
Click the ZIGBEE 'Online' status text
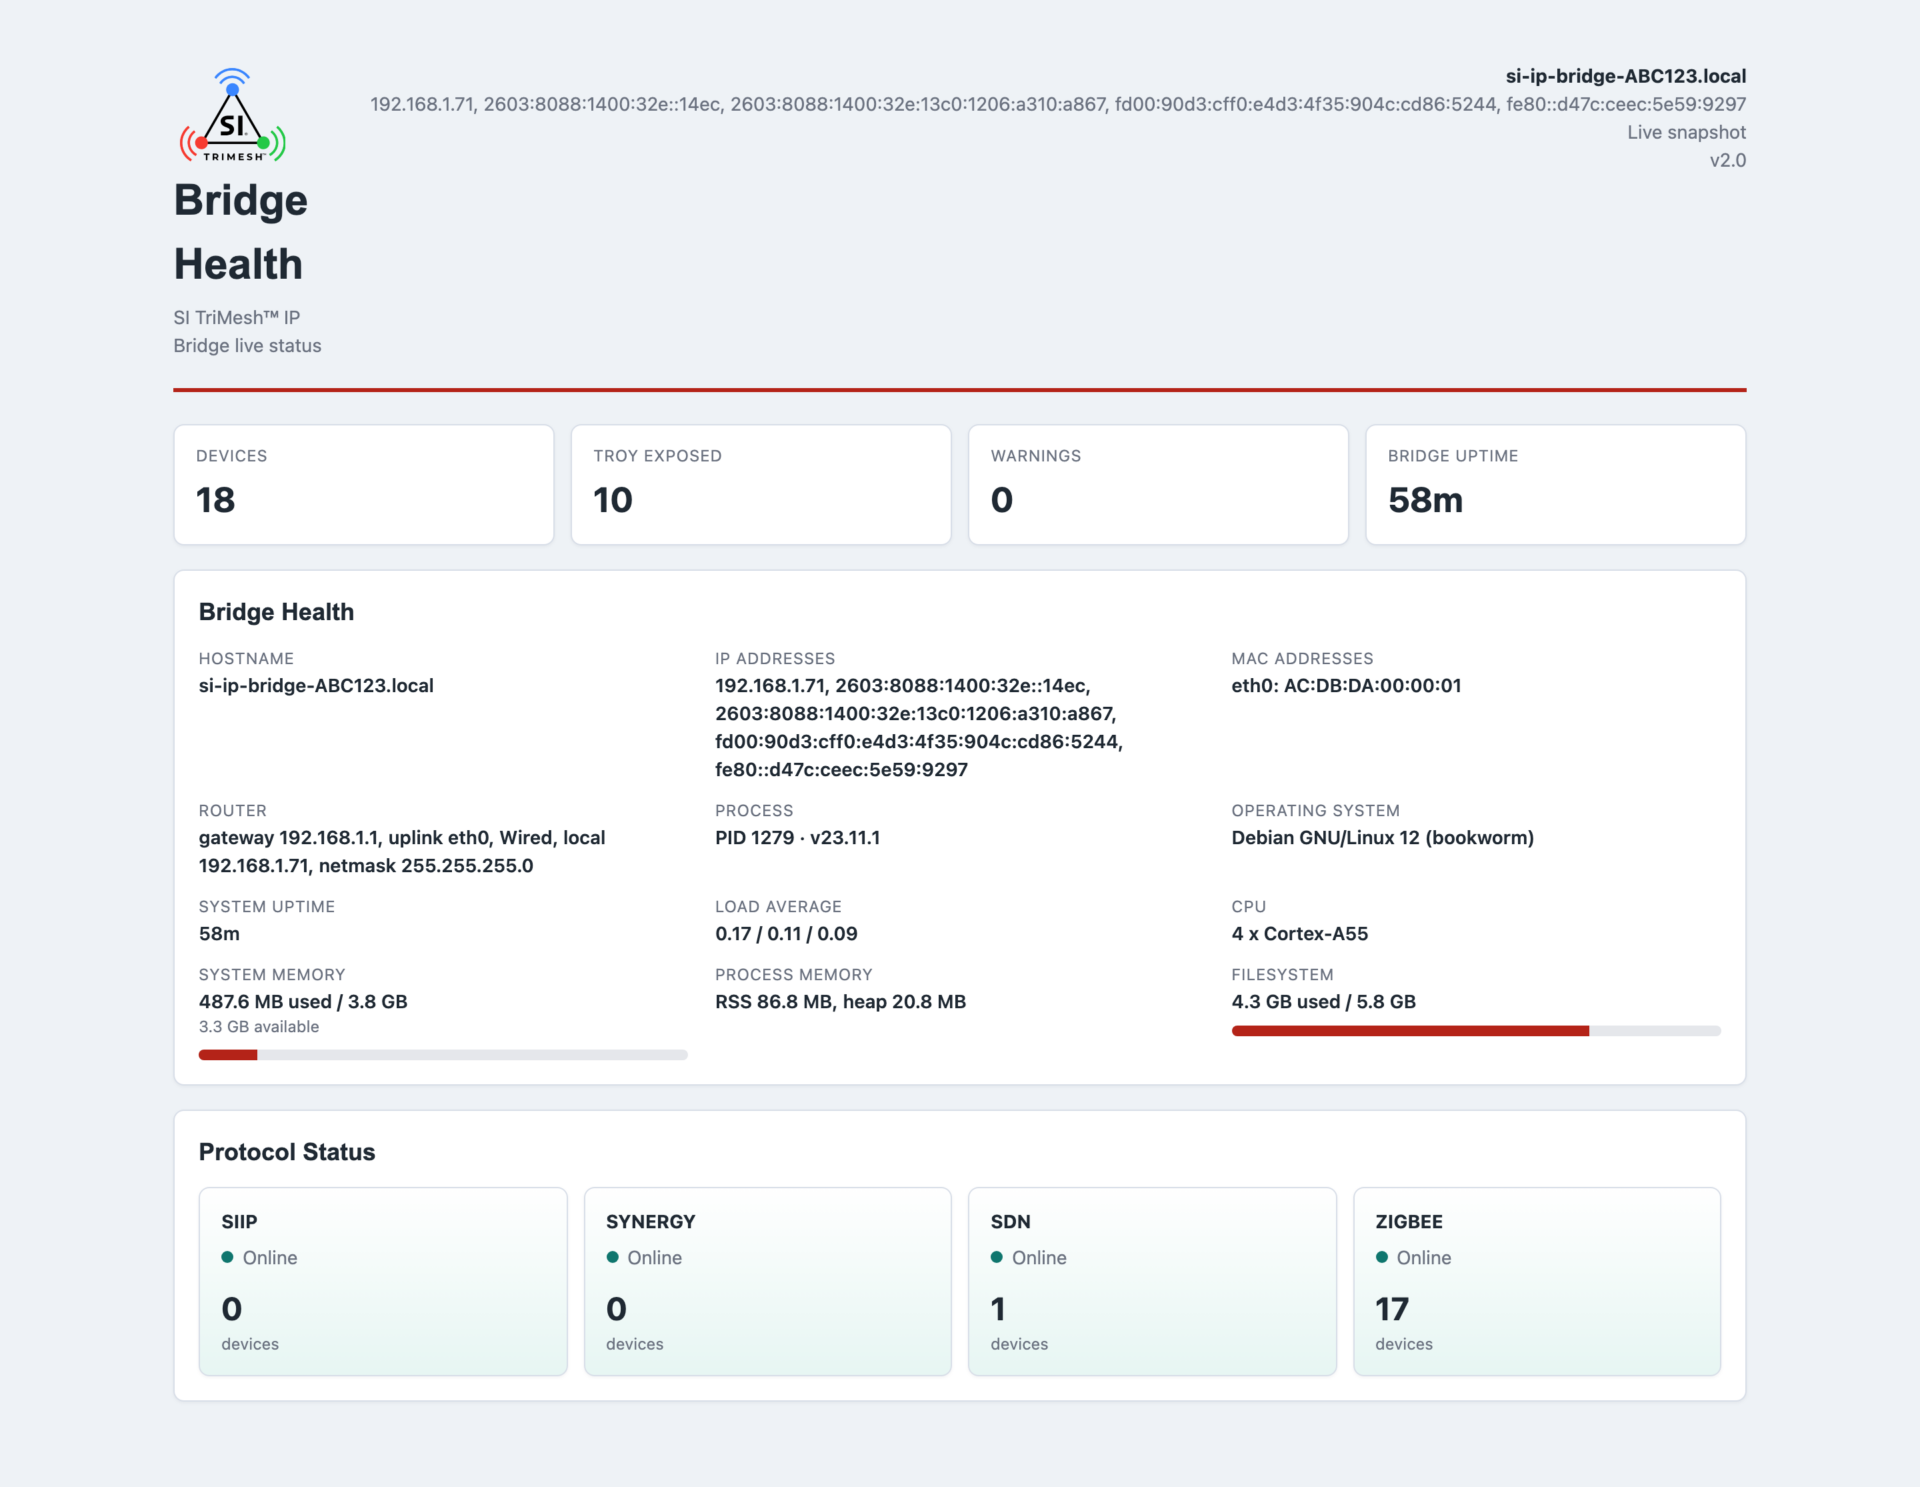click(1424, 1258)
